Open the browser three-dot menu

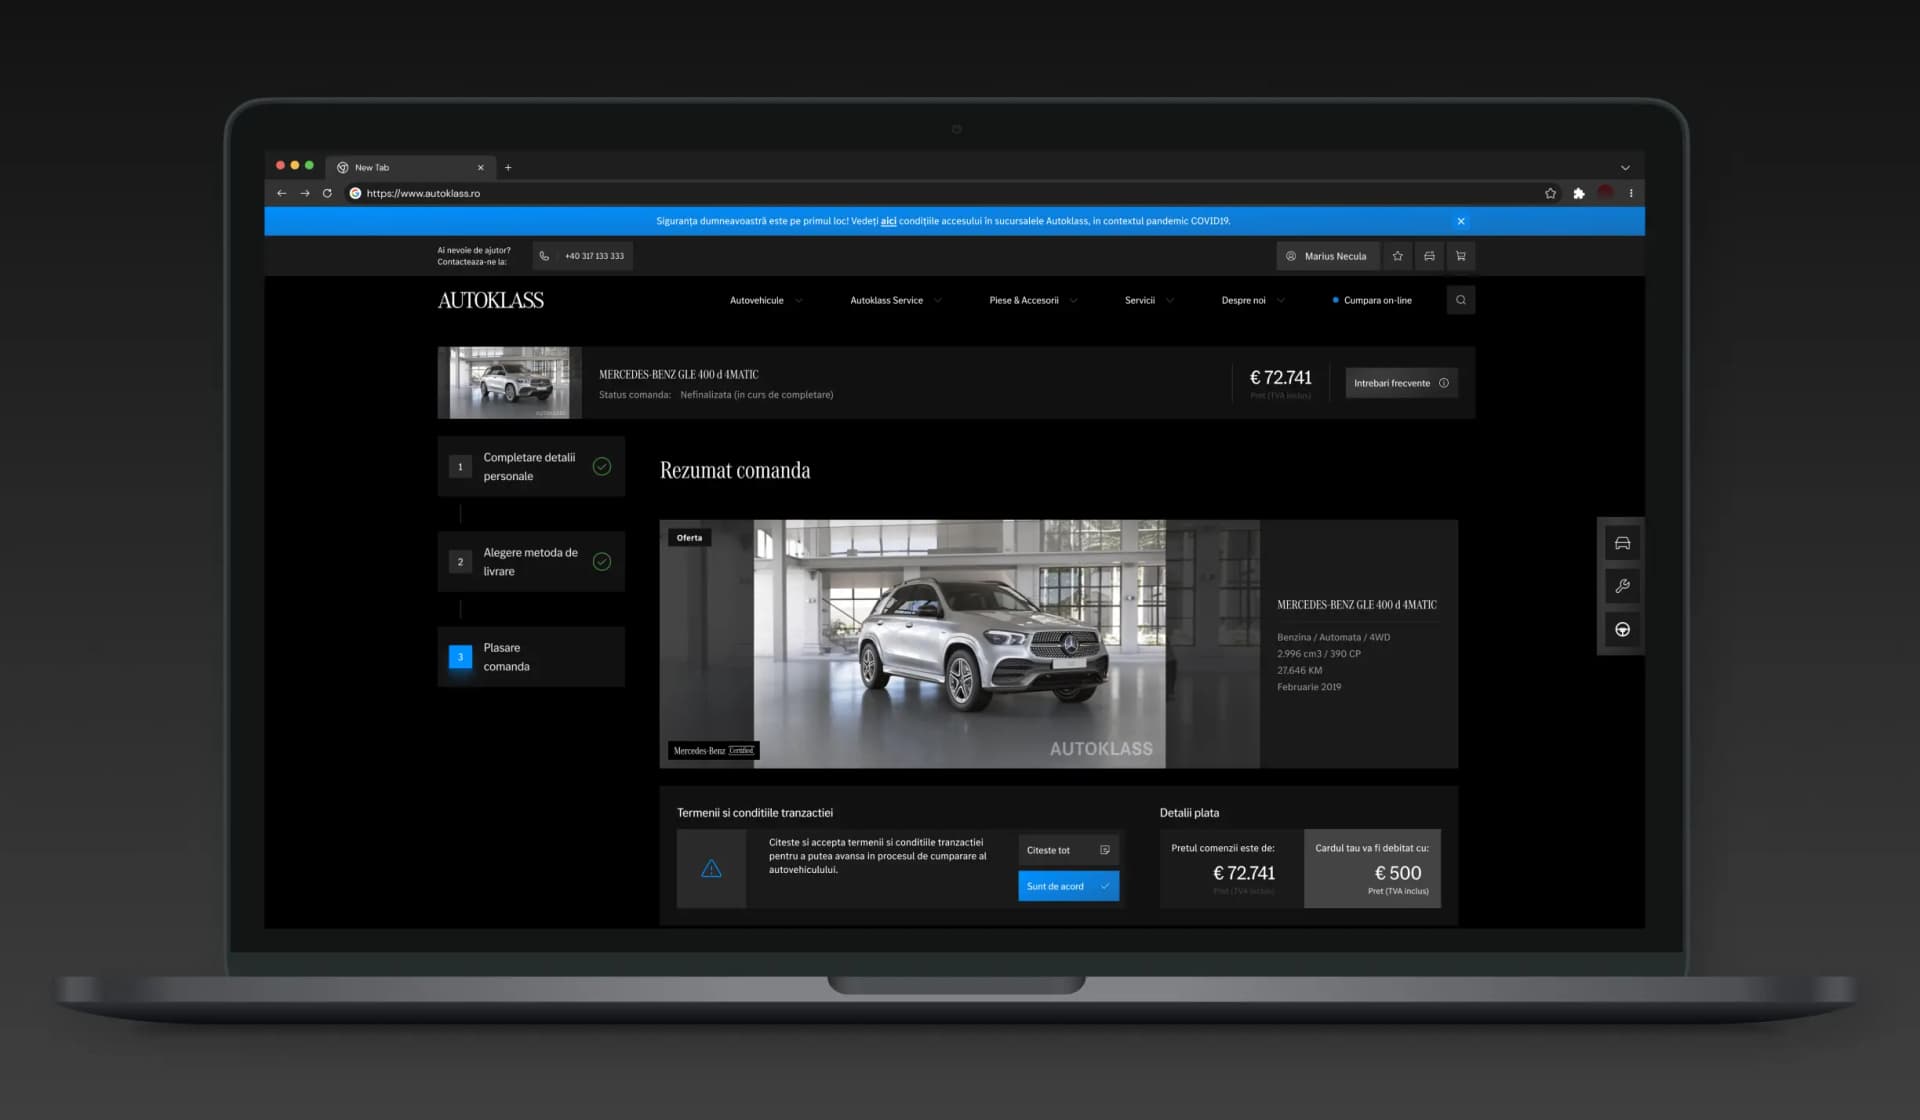(x=1631, y=193)
